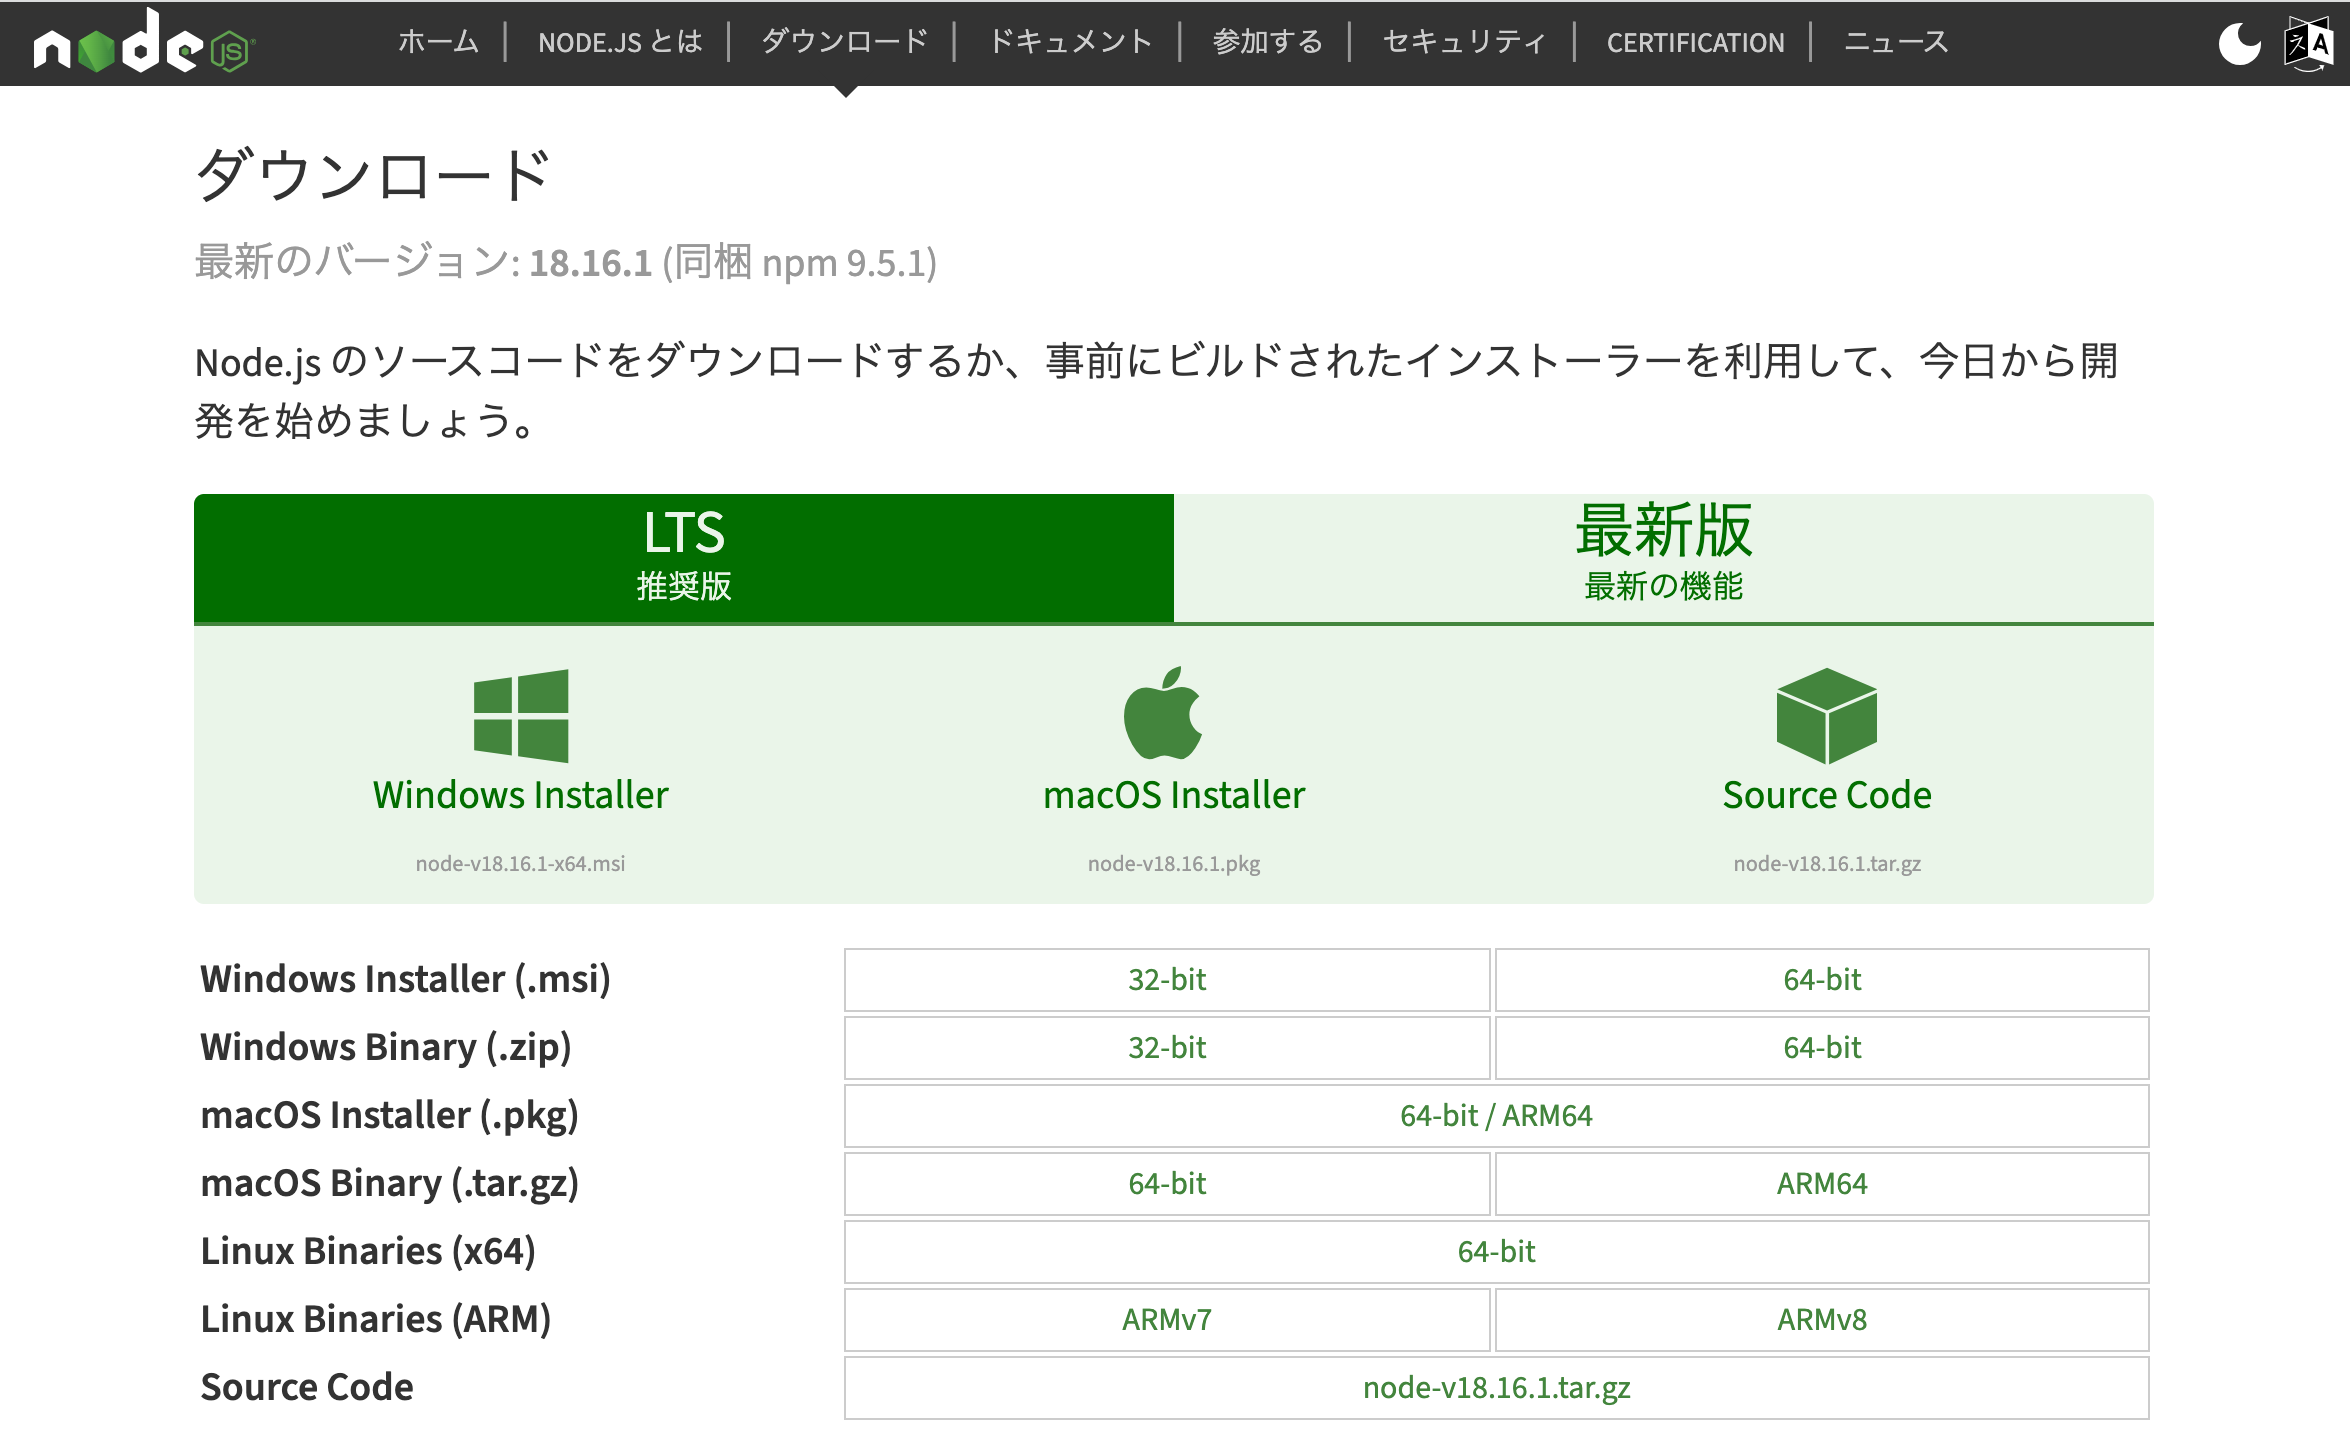
Task: Click the macOS Binary (.tar.gz) row label
Action: click(x=390, y=1184)
